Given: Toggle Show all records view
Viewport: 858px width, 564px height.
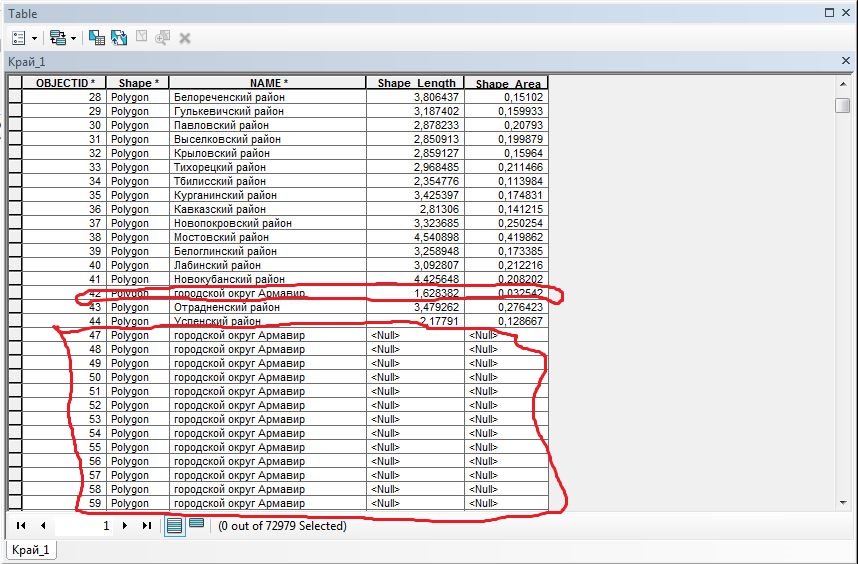Looking at the screenshot, I should [174, 525].
